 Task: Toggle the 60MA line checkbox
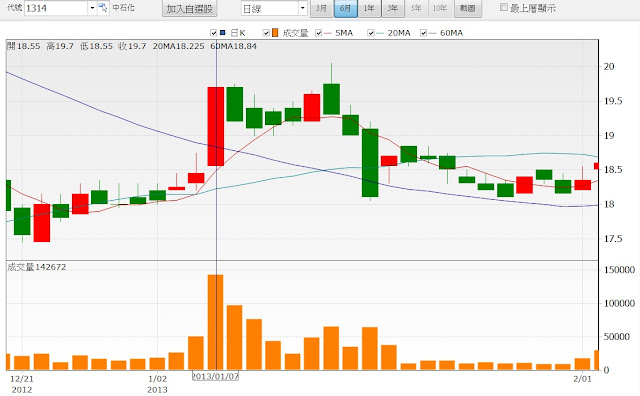[x=423, y=33]
